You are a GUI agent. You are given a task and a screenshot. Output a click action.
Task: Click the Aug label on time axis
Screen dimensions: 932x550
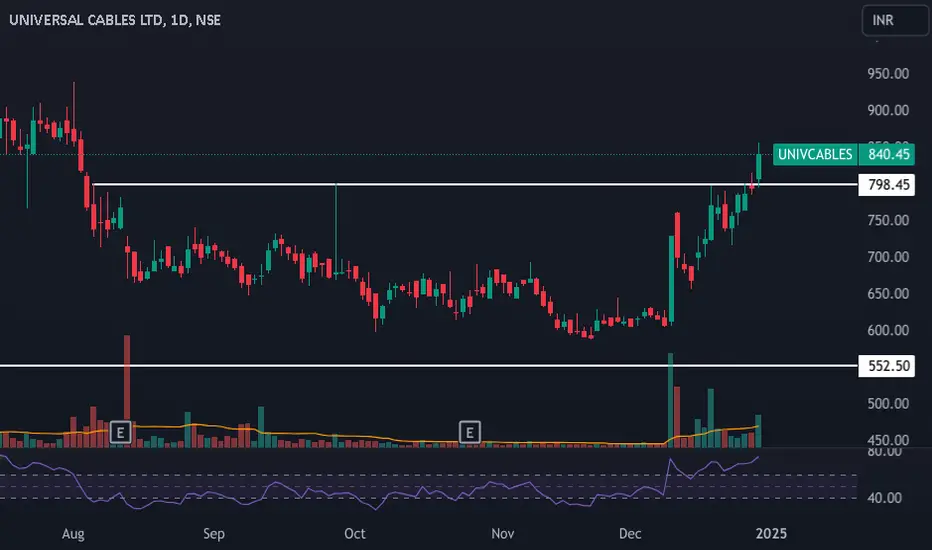pyautogui.click(x=73, y=534)
